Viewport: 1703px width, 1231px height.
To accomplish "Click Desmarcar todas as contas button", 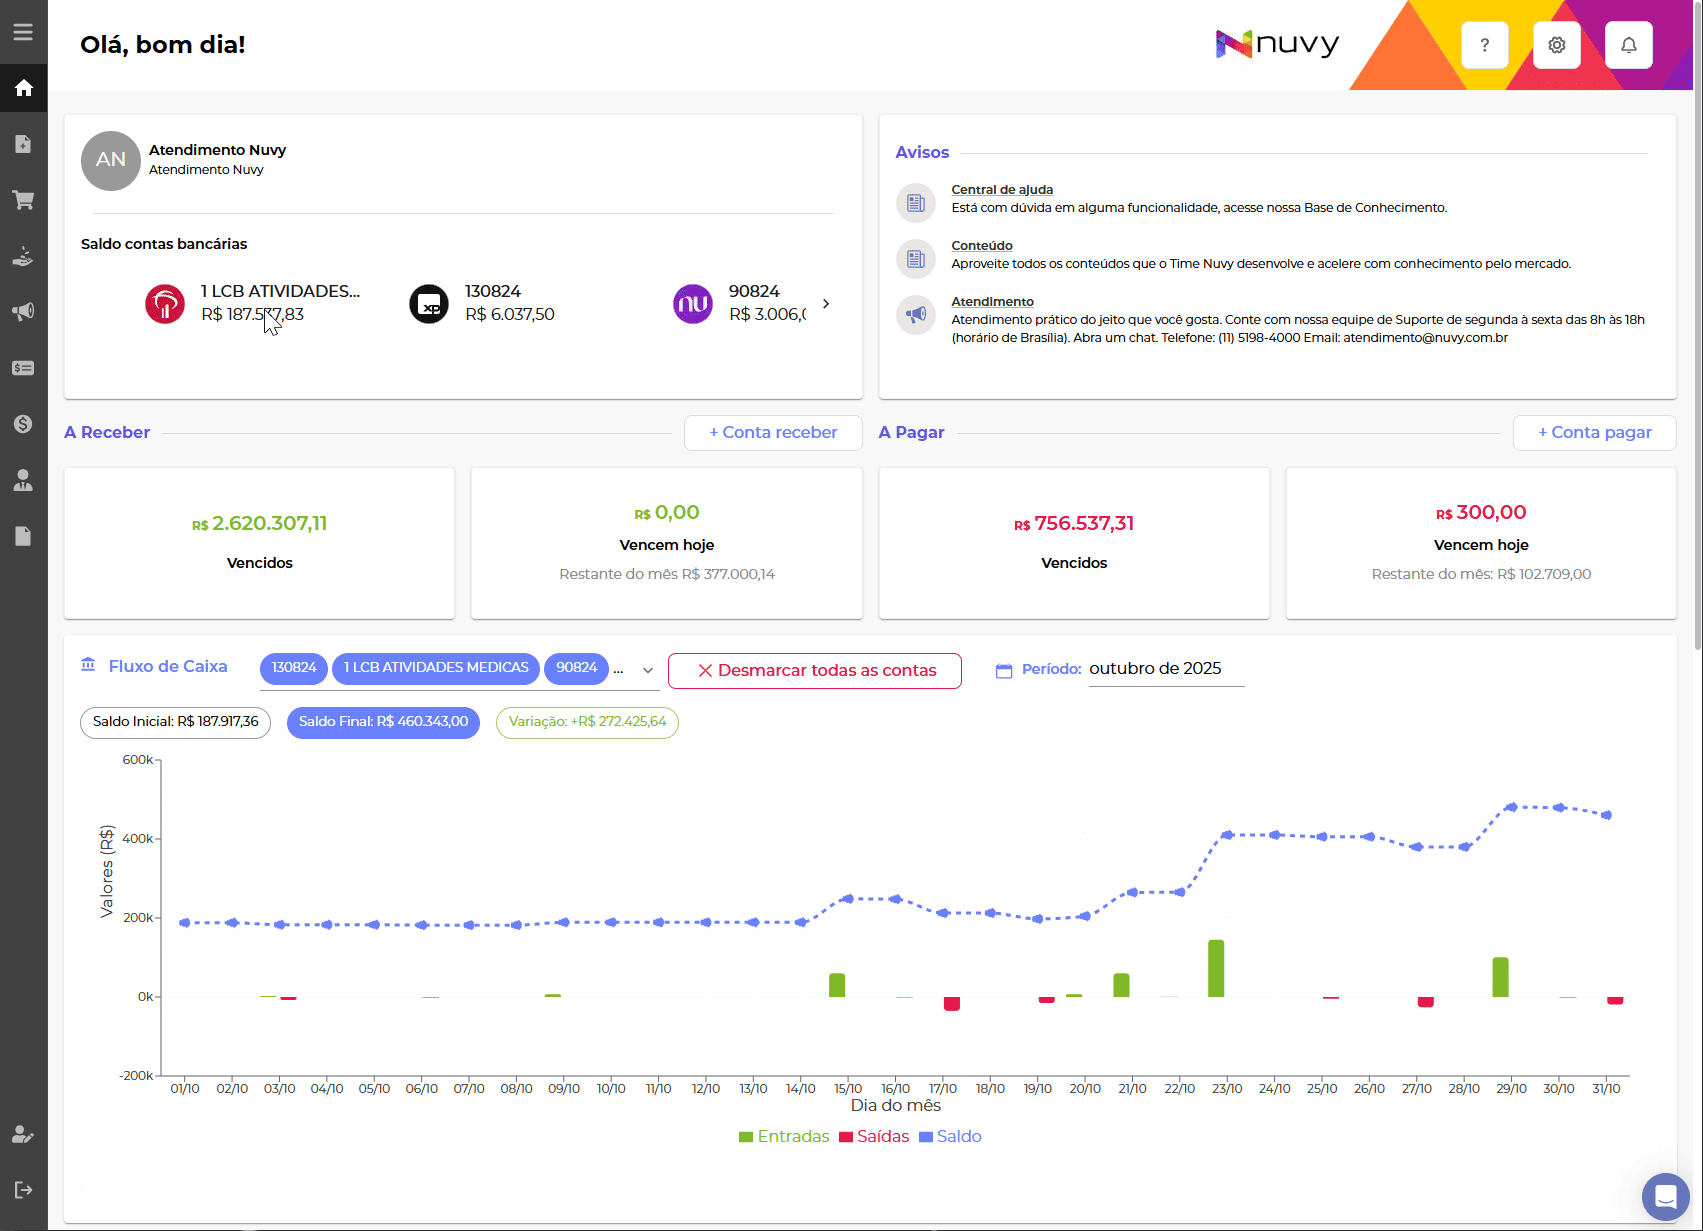I will 815,671.
